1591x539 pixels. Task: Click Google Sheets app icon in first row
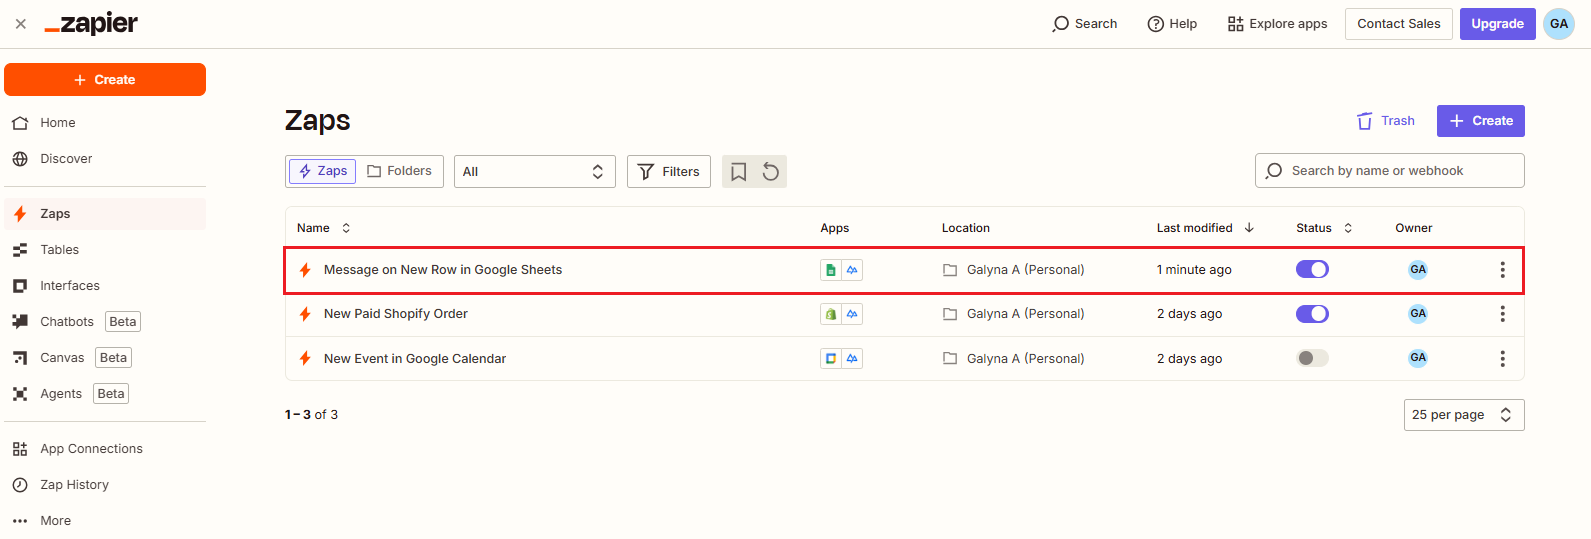[x=831, y=270]
